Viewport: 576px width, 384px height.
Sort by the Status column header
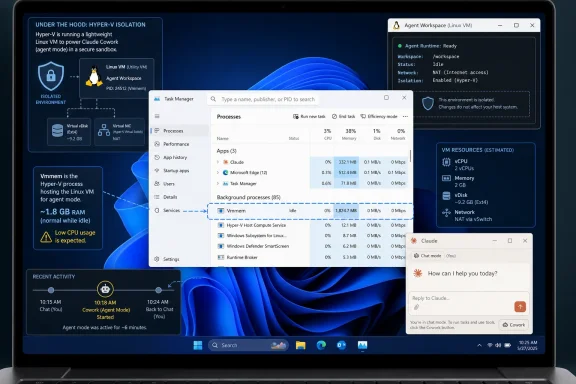coord(294,139)
